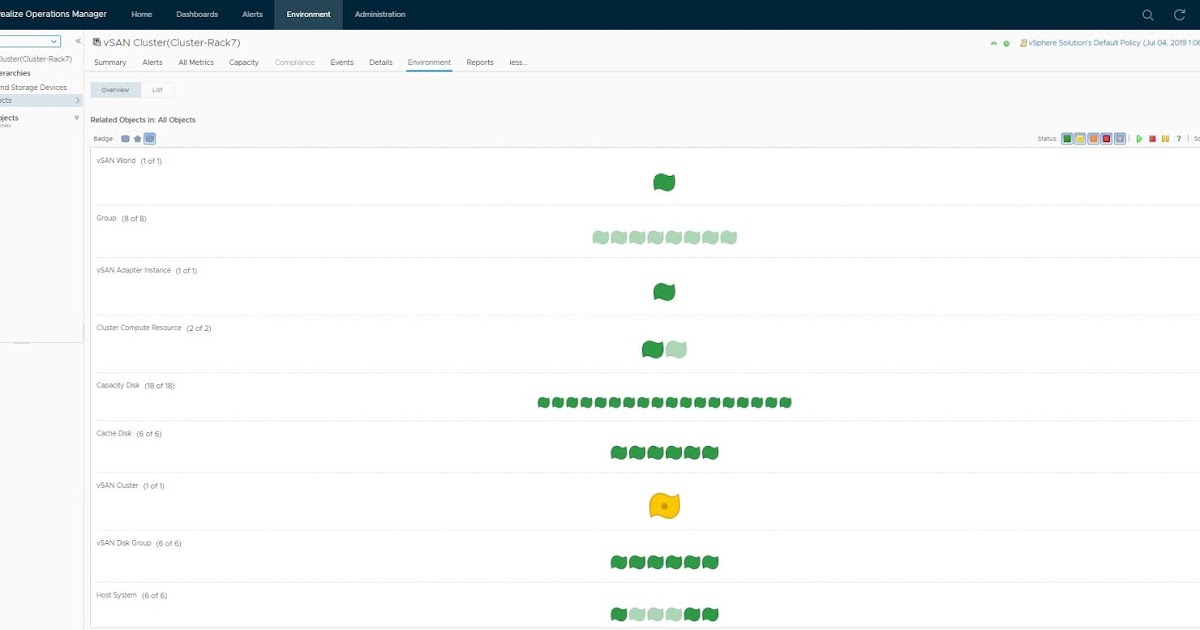Filter by standby state yellow pause icon

[1165, 139]
